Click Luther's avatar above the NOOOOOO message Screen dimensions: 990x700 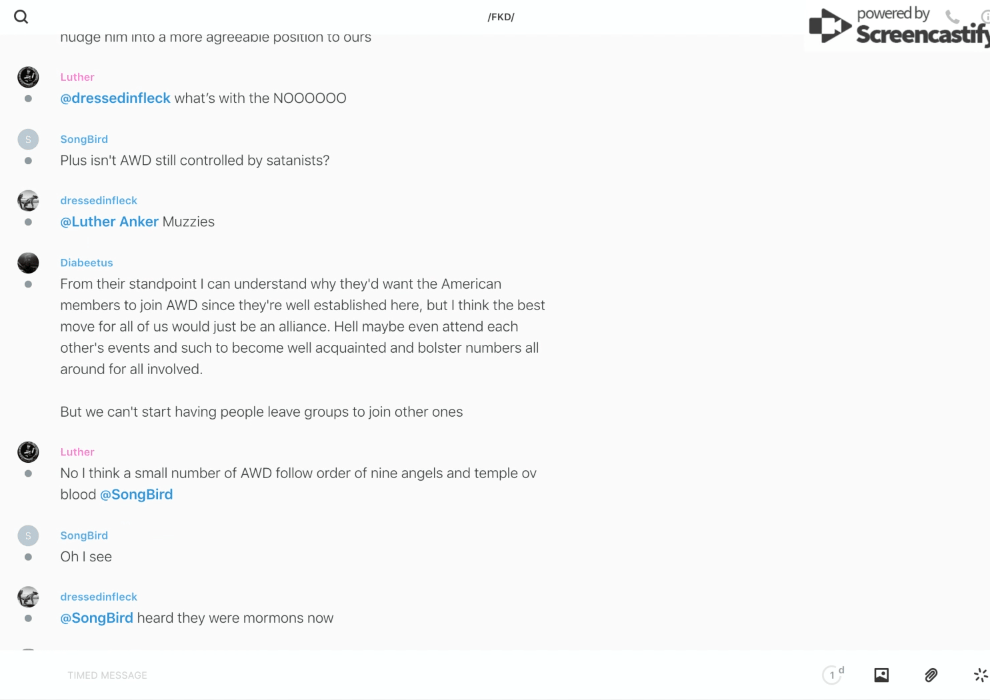tap(28, 77)
